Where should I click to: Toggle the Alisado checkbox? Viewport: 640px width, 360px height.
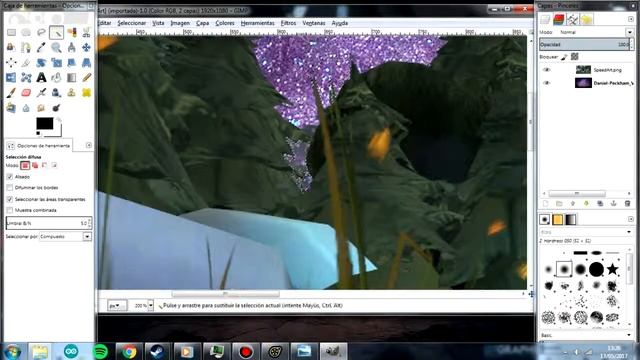pyautogui.click(x=10, y=177)
